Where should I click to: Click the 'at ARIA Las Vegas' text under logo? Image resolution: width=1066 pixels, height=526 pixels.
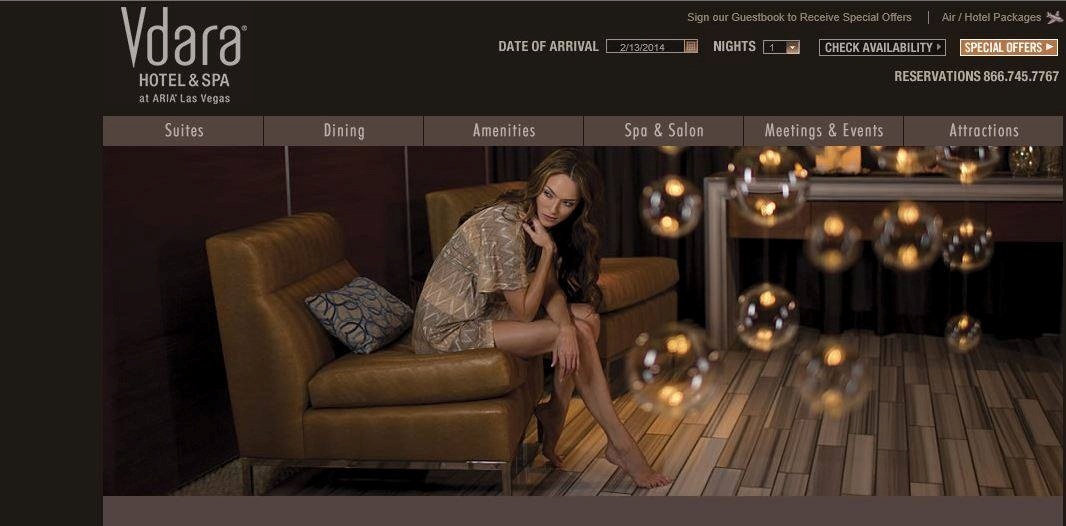point(184,99)
